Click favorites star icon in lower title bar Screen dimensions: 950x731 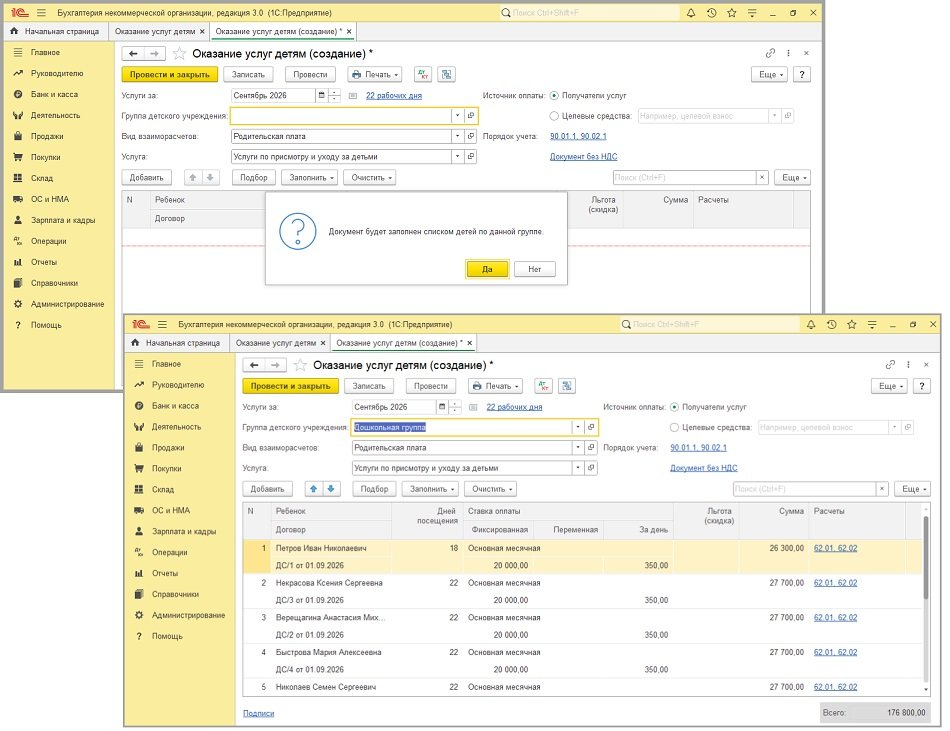click(851, 325)
